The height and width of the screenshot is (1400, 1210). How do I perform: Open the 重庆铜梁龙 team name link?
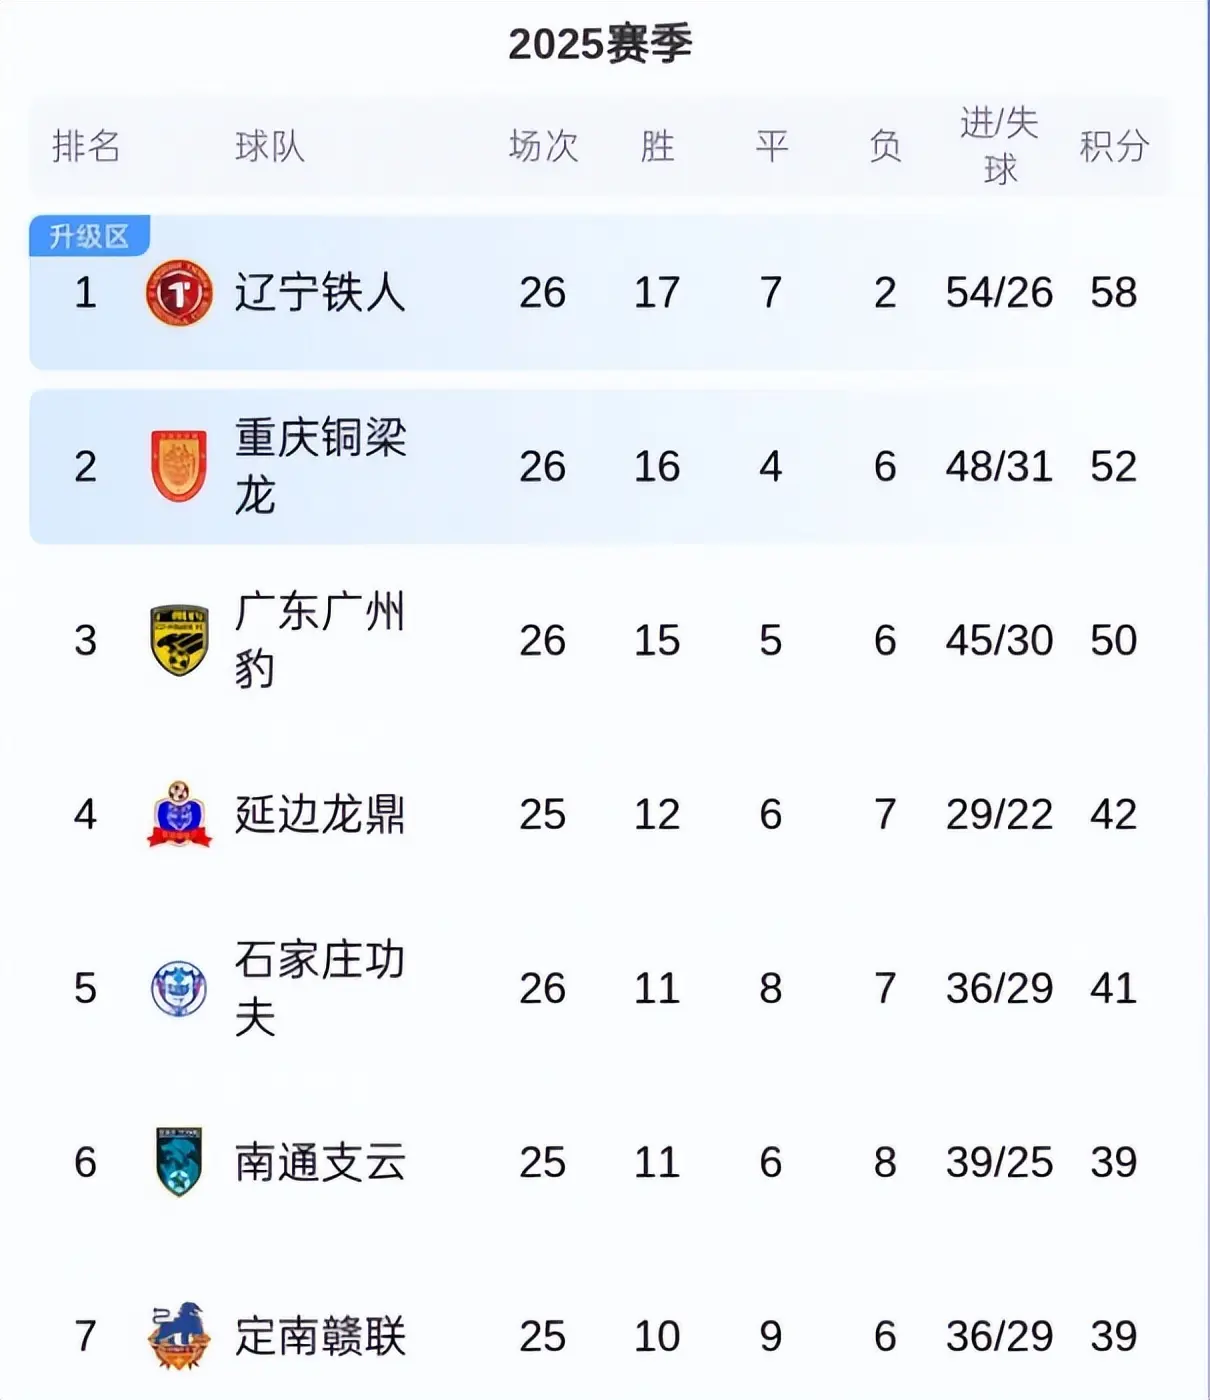(320, 466)
